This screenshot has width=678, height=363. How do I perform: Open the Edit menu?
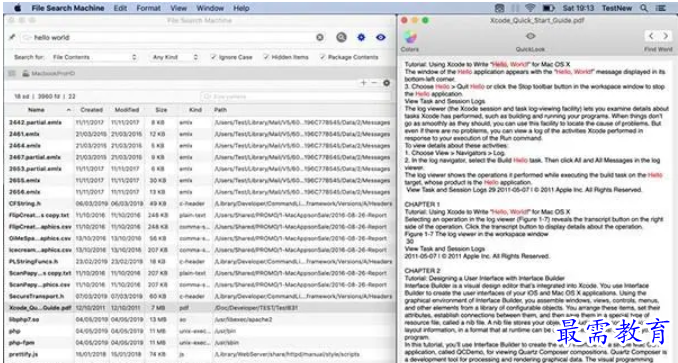[x=120, y=8]
